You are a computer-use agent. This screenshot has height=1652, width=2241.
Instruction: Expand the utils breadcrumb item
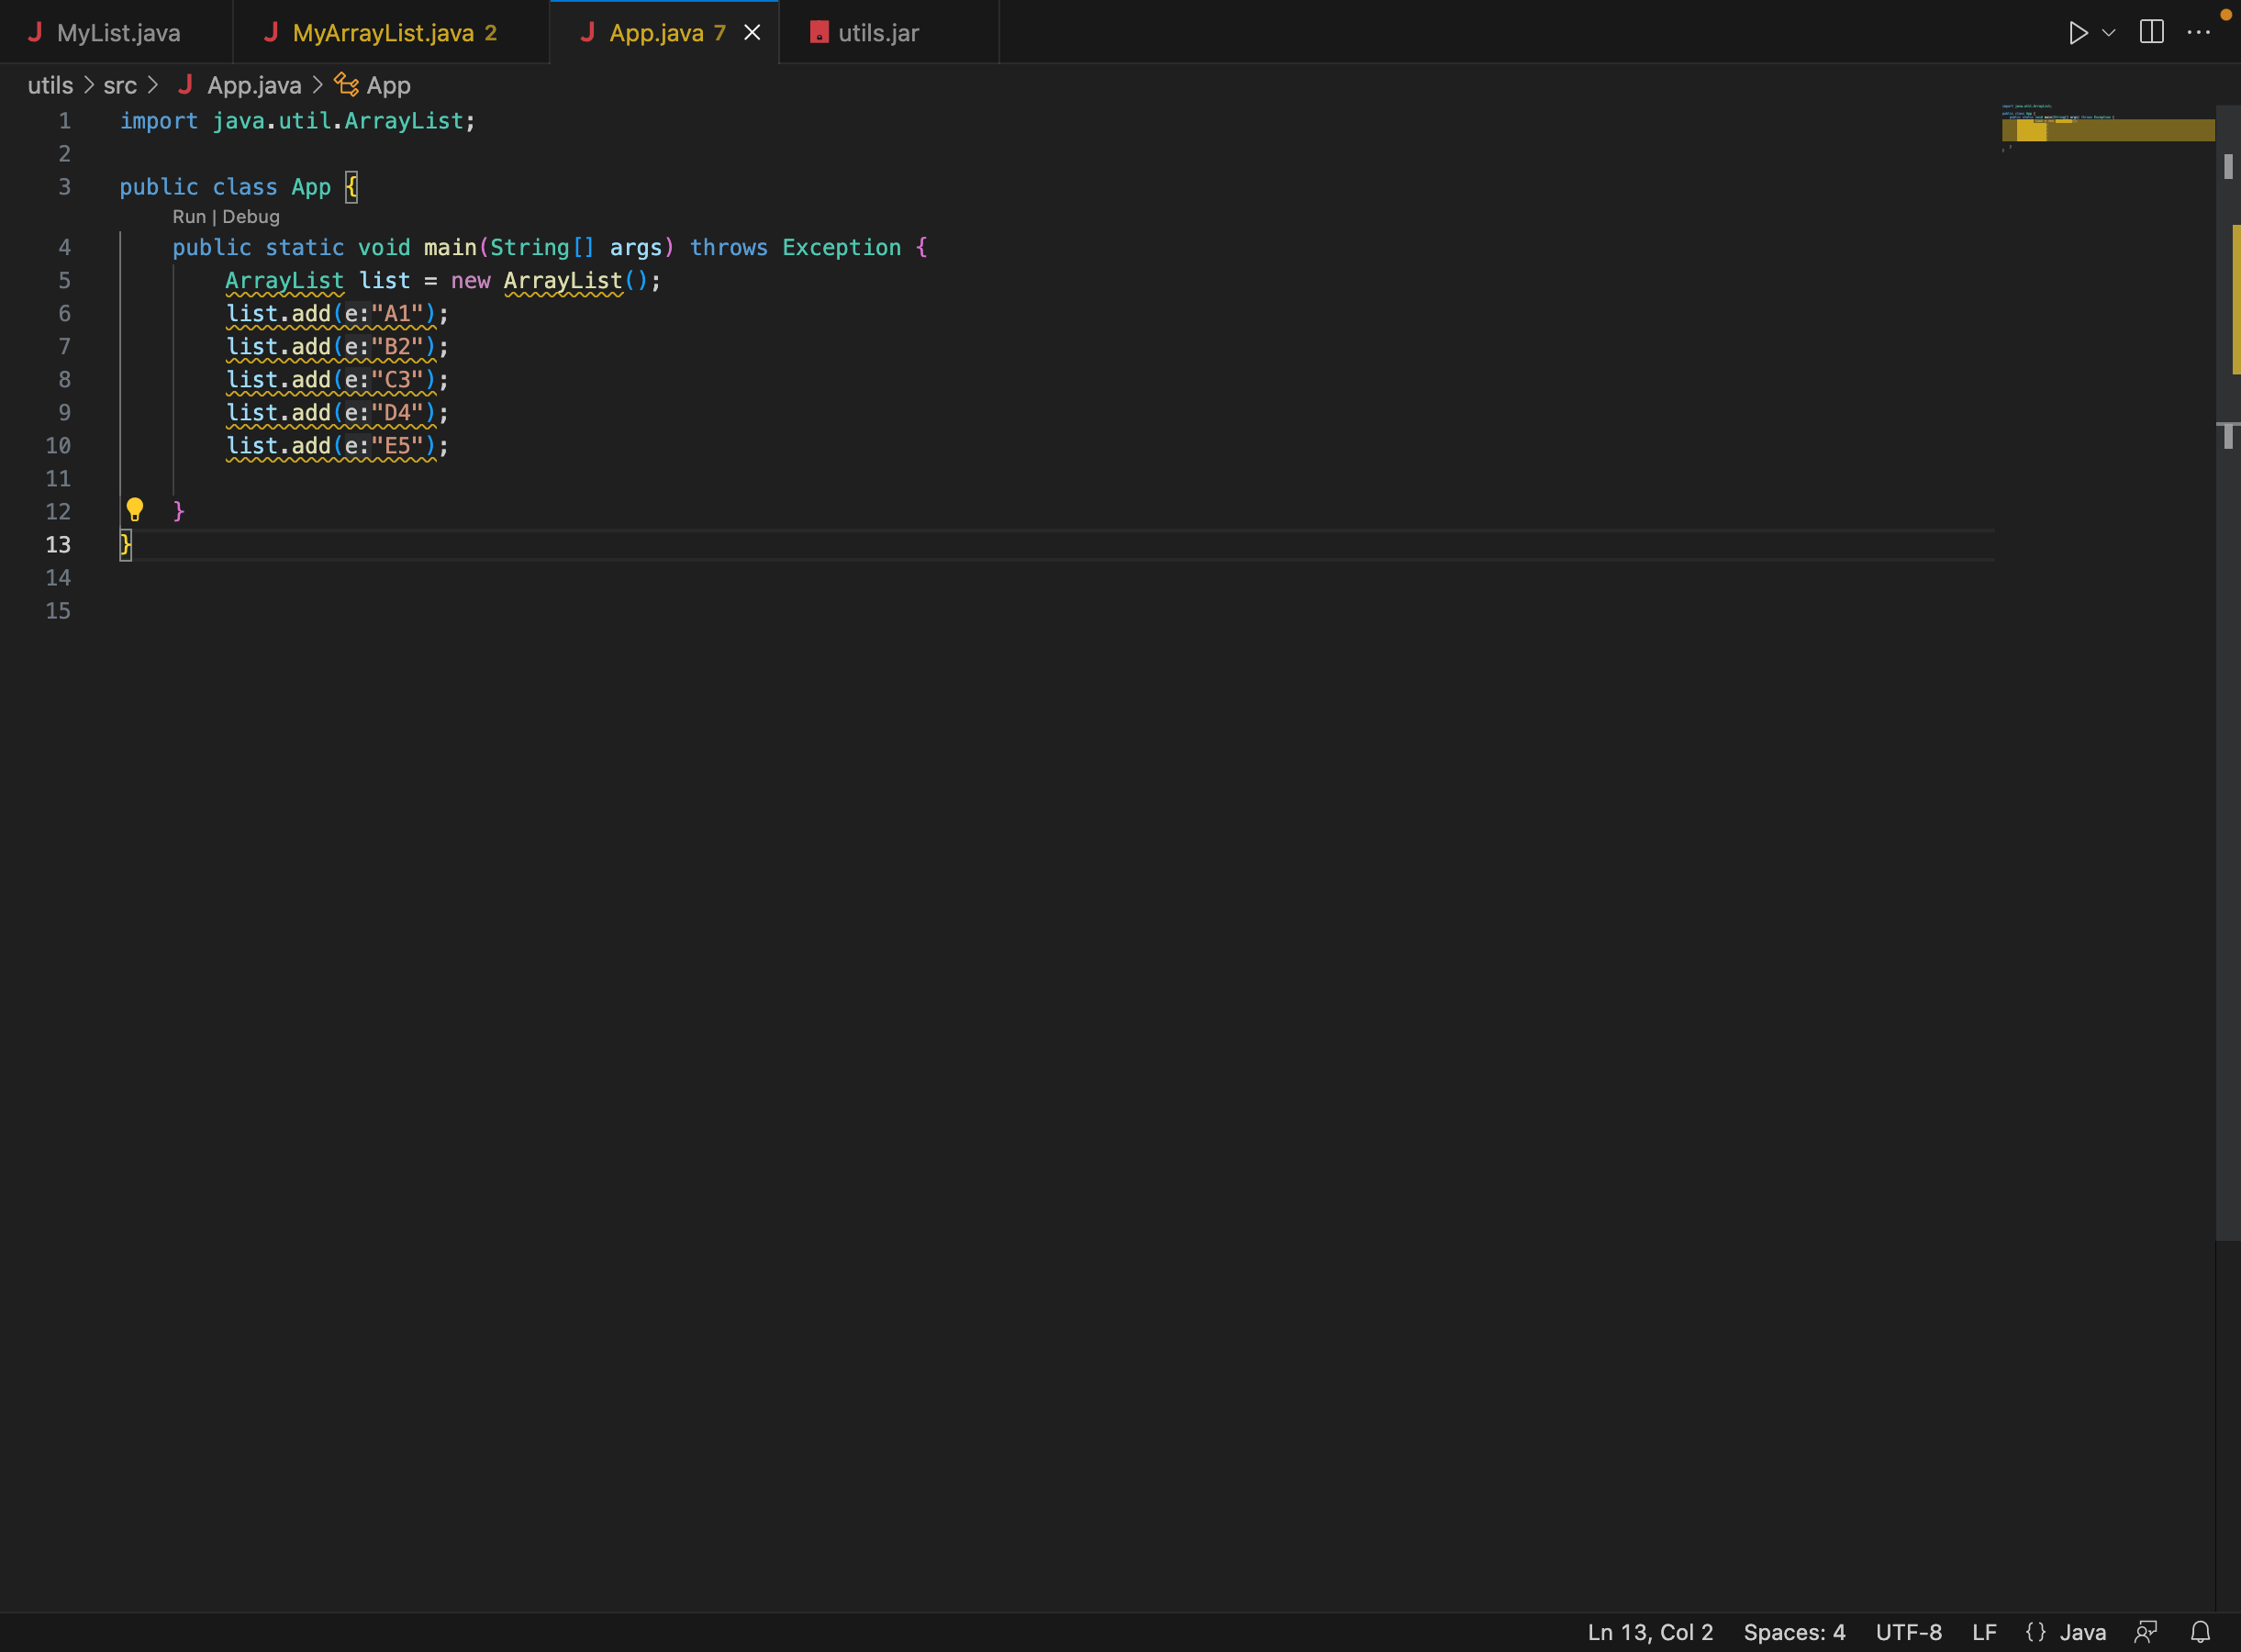tap(50, 85)
